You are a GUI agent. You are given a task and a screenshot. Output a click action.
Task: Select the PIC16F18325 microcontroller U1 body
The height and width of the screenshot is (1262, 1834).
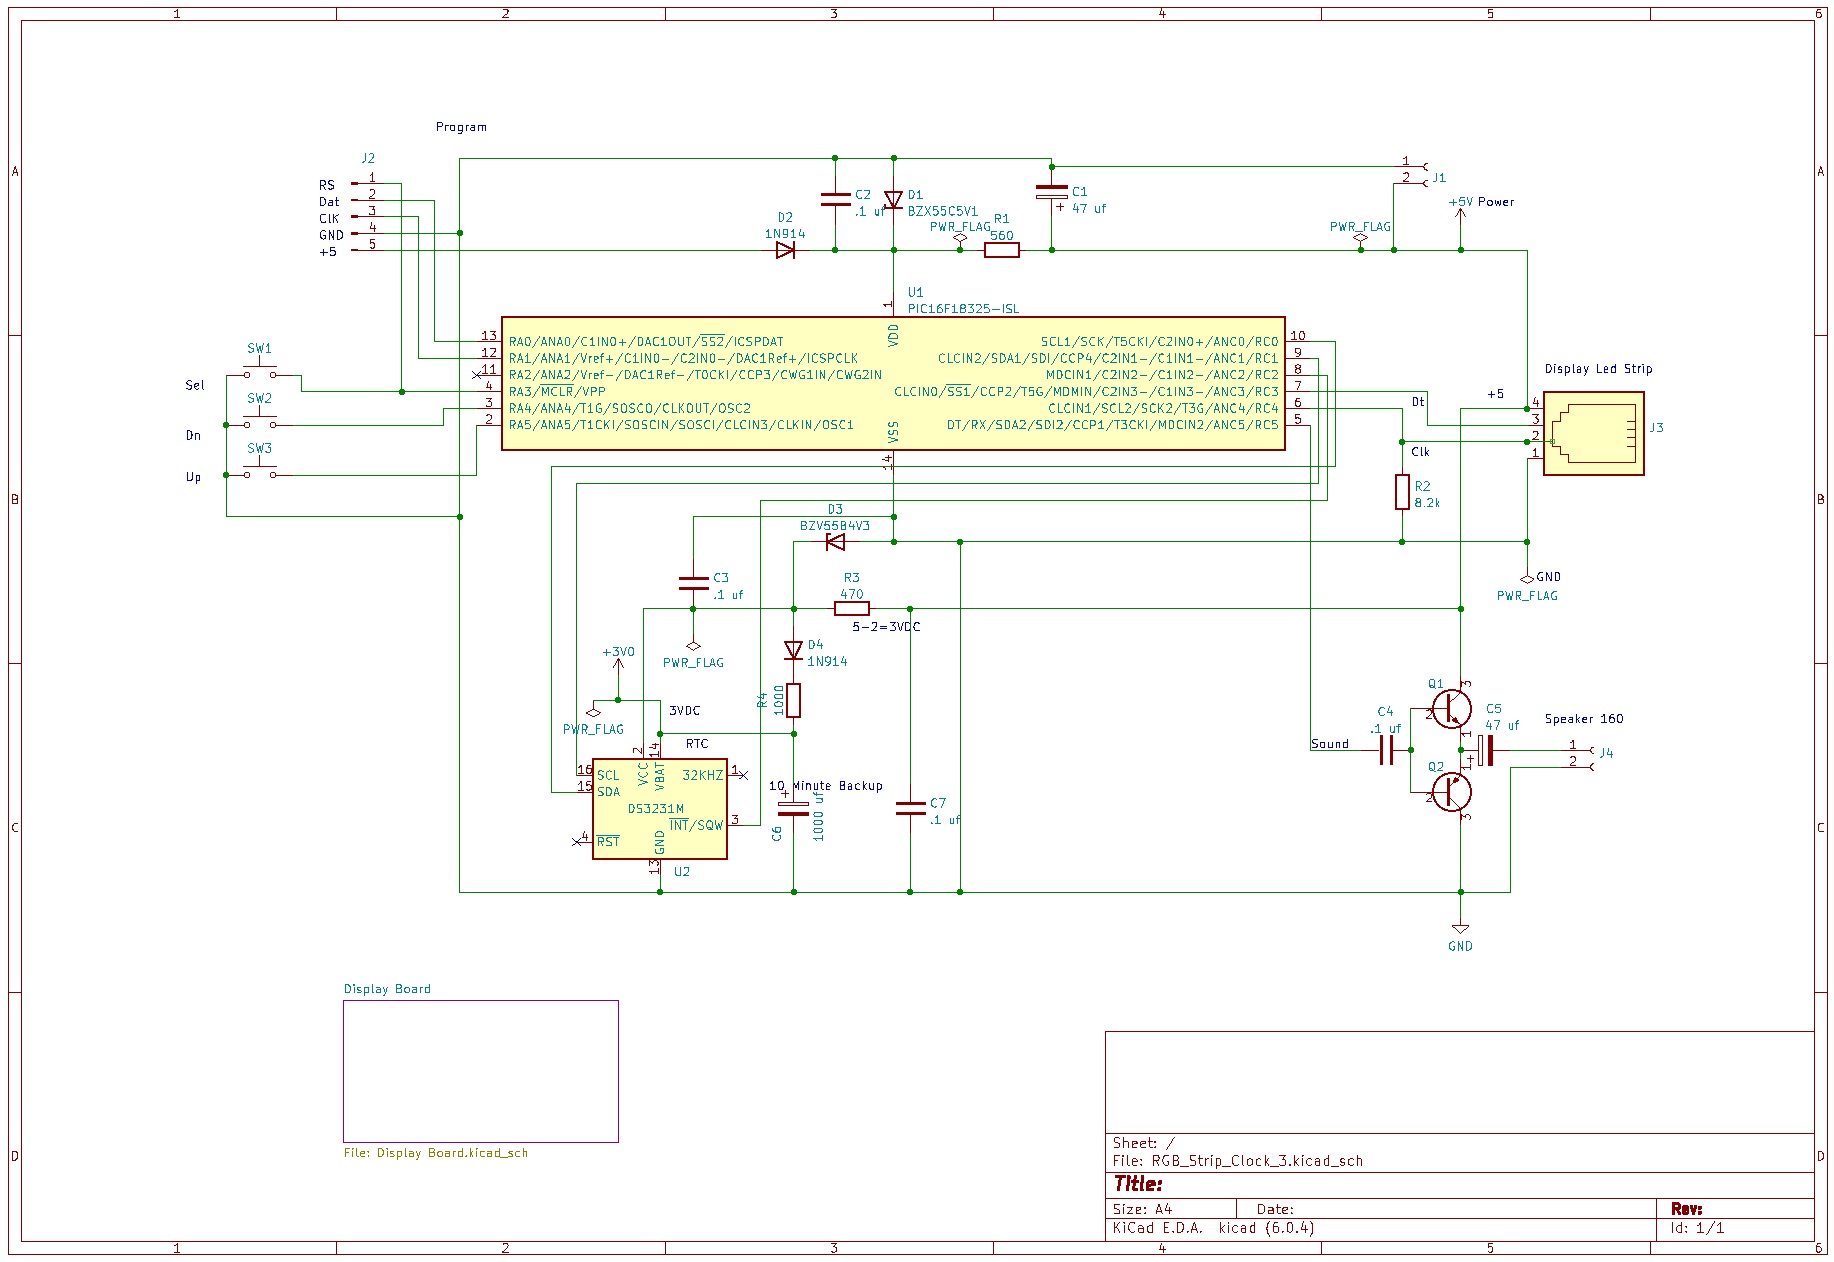[892, 384]
